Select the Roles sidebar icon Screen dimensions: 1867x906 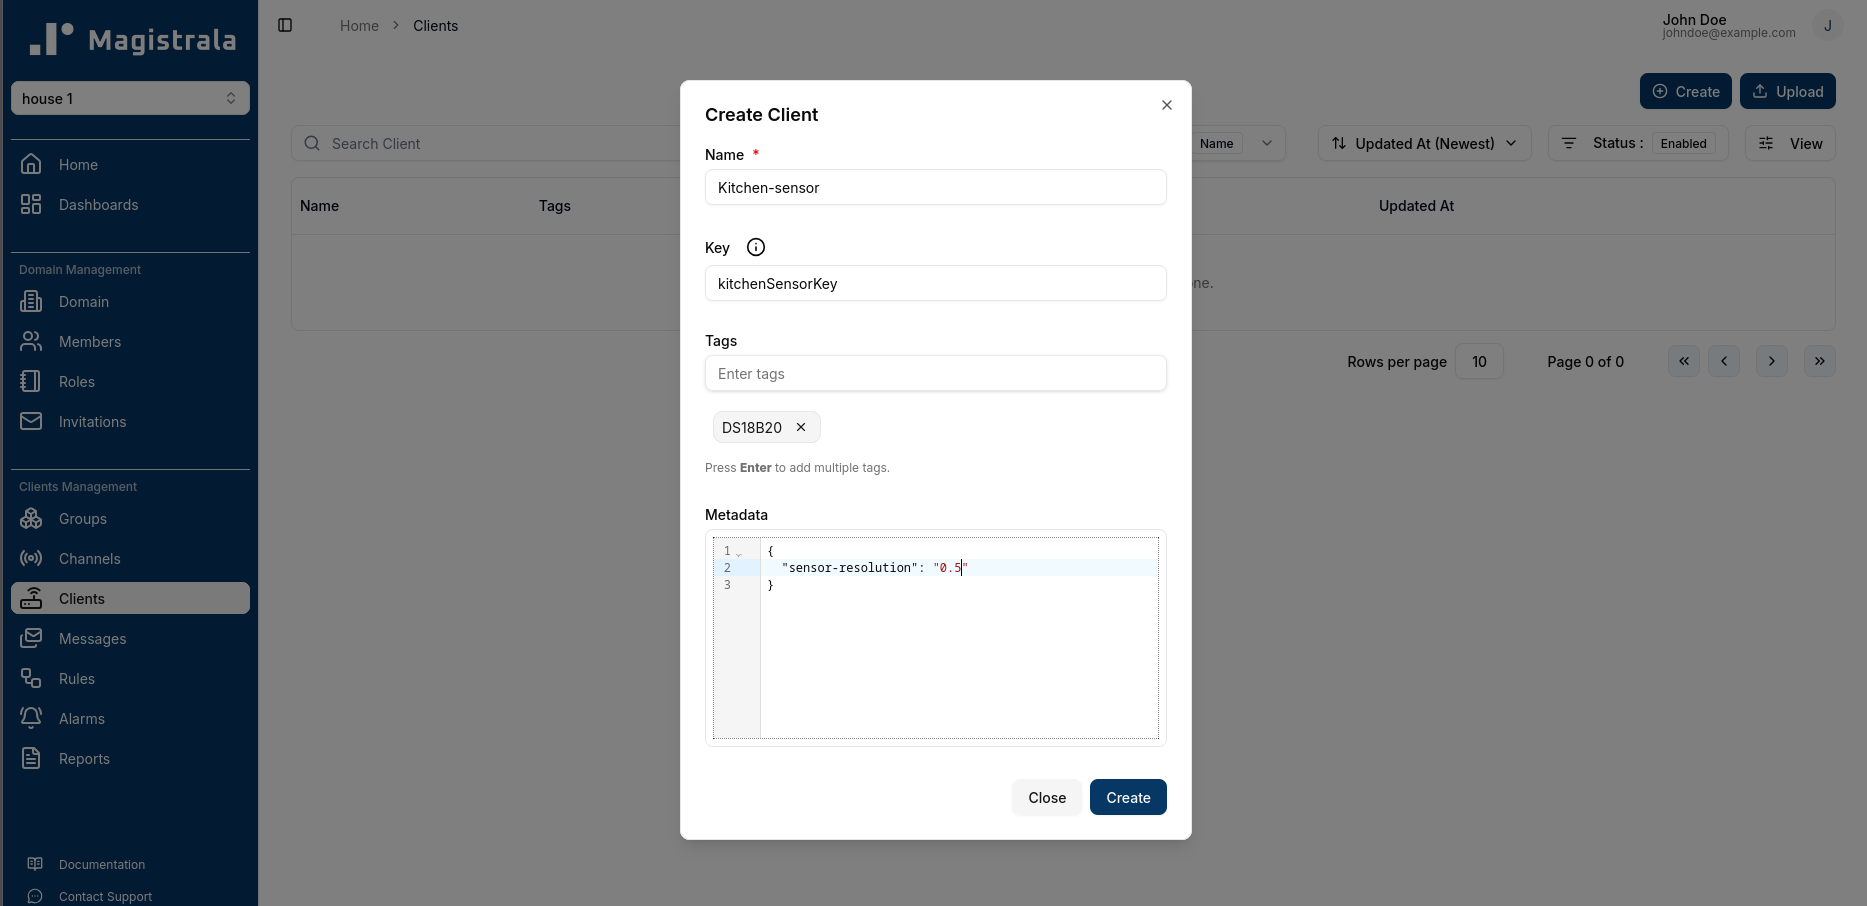point(32,381)
